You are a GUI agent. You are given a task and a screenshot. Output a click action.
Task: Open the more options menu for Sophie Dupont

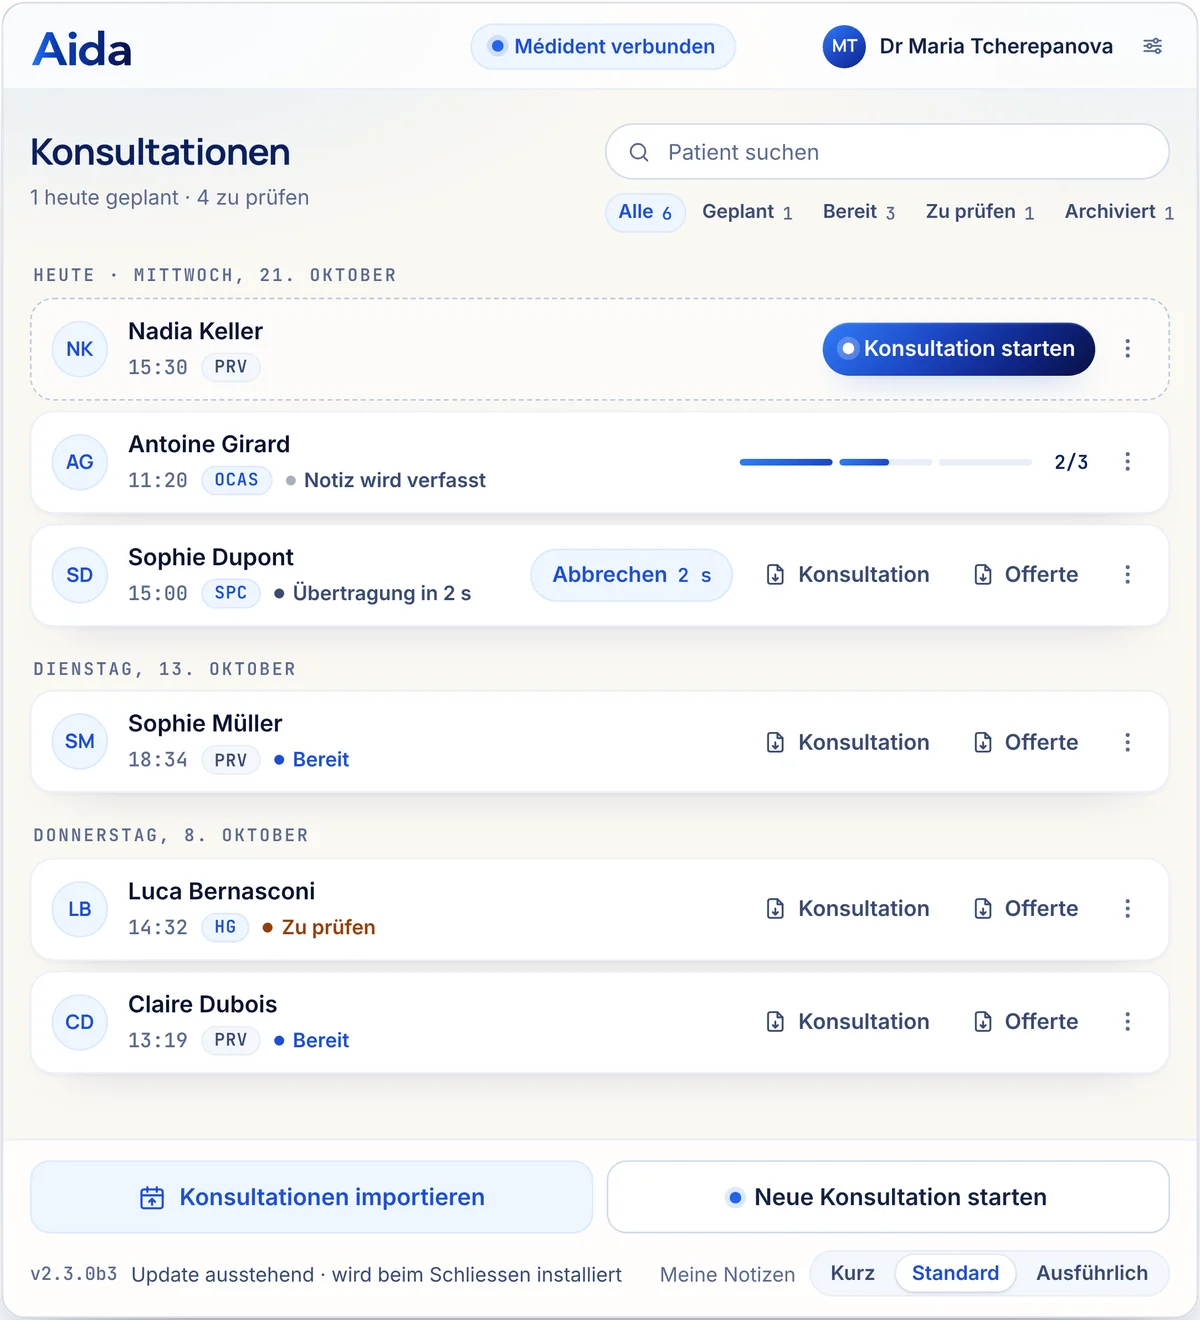pos(1127,574)
